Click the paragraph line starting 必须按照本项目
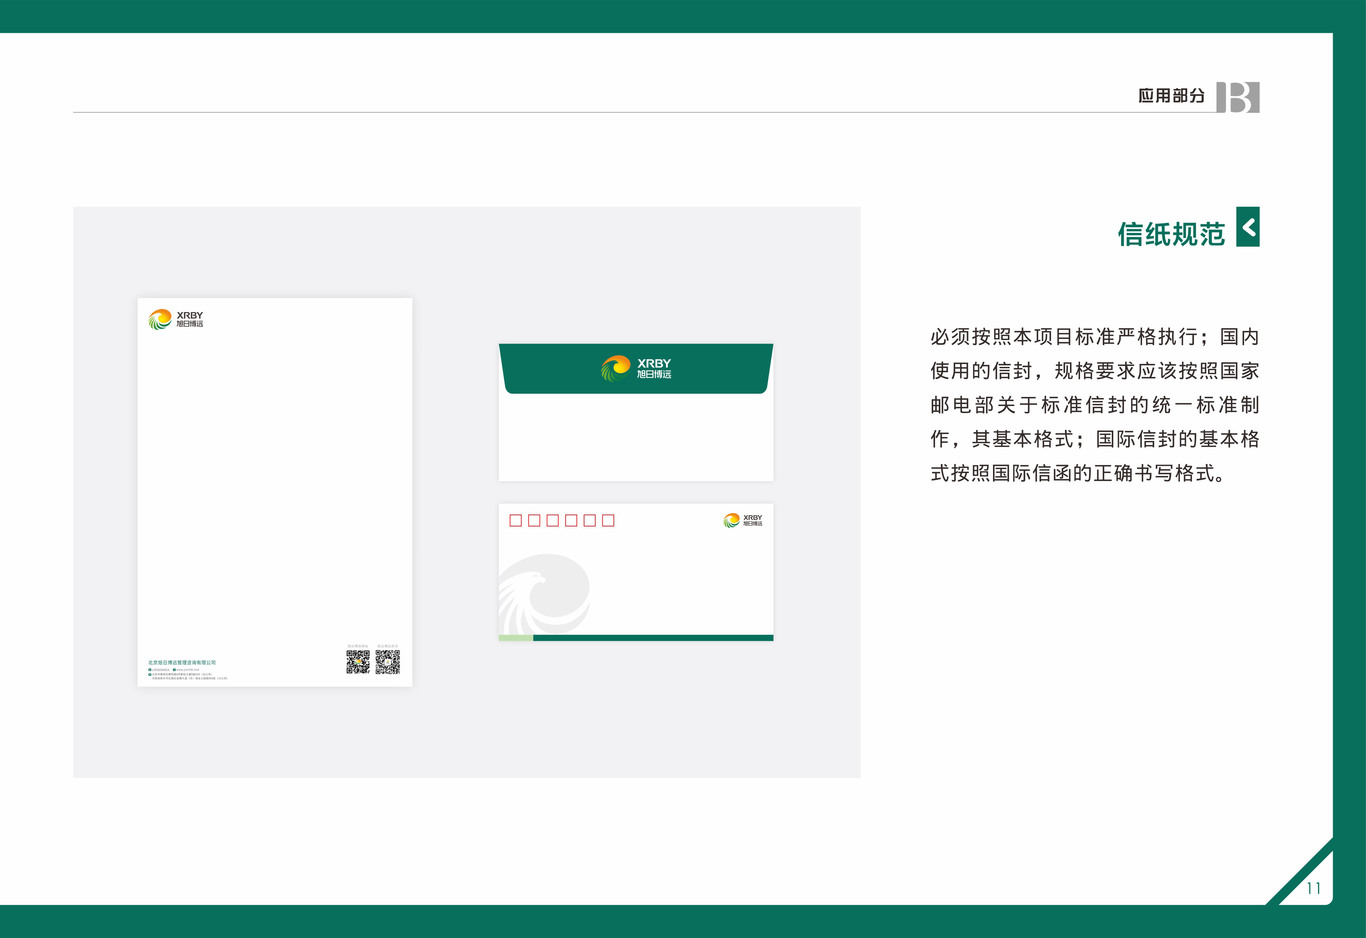This screenshot has height=938, width=1366. click(1095, 337)
